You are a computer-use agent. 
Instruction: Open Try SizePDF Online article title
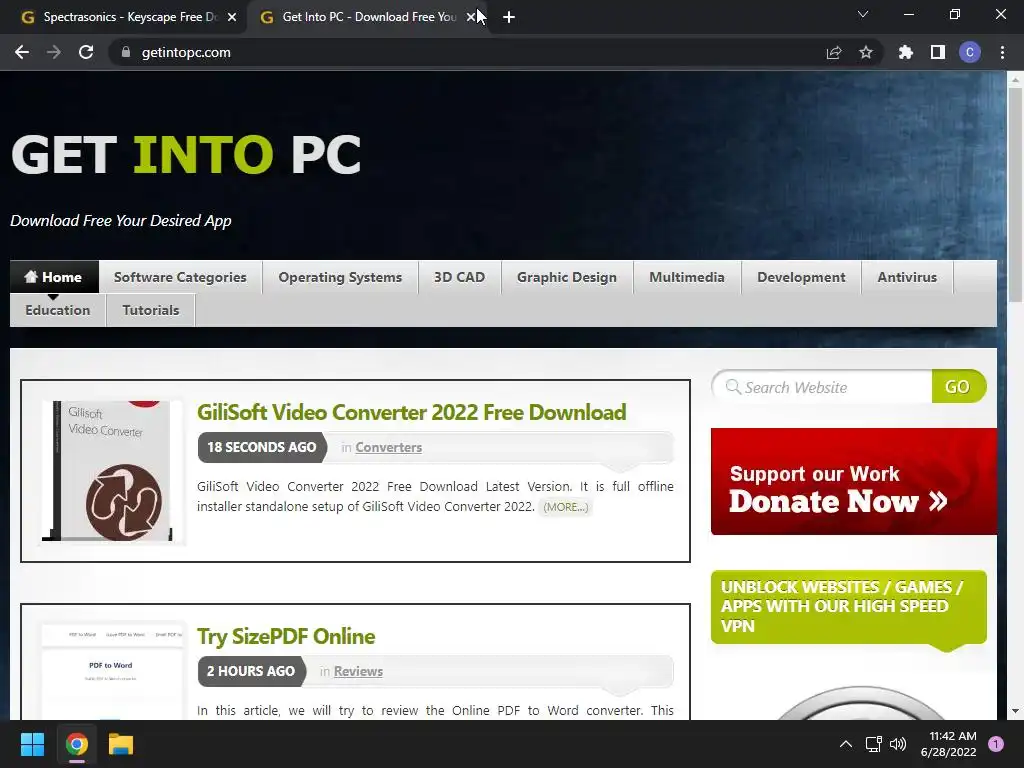click(286, 636)
